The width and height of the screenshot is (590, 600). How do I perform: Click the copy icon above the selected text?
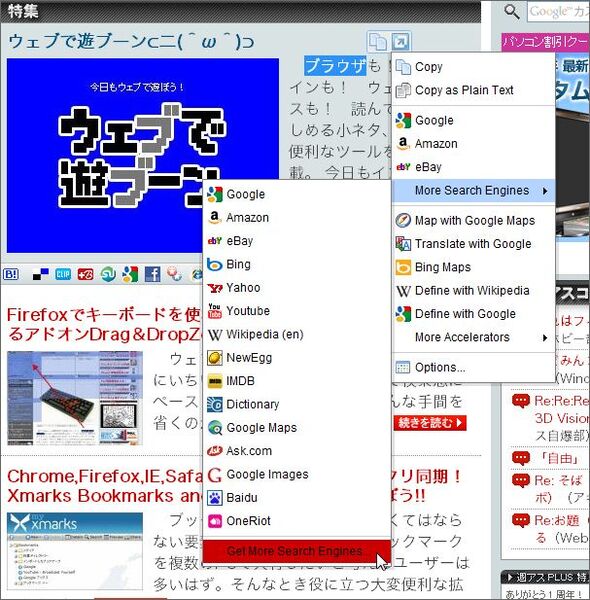pyautogui.click(x=378, y=41)
